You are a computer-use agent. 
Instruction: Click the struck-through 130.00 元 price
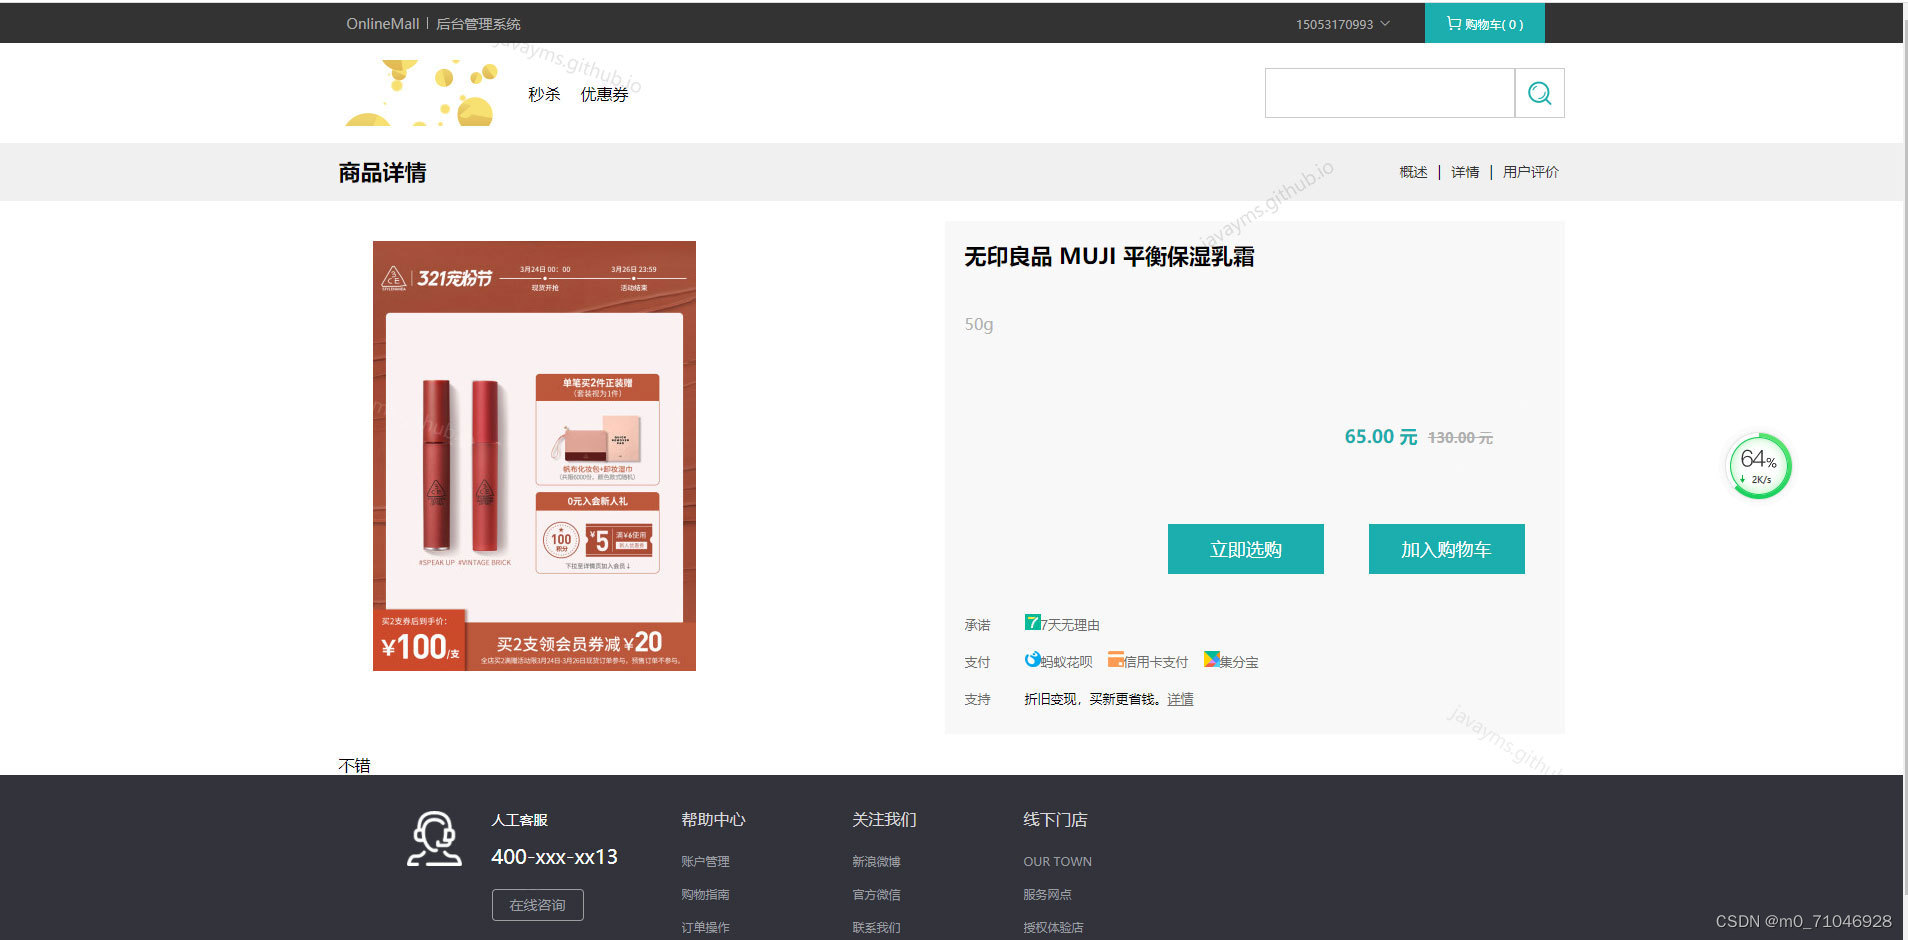point(1460,438)
